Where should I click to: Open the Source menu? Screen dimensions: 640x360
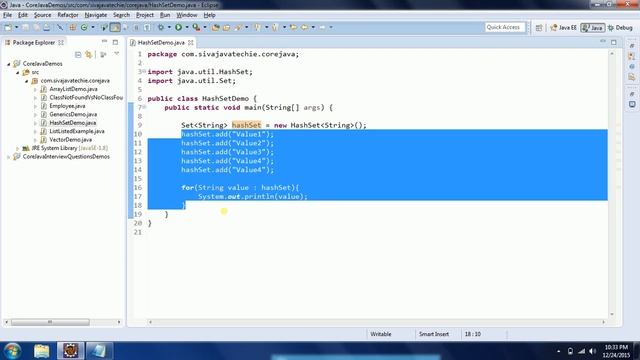click(x=42, y=15)
